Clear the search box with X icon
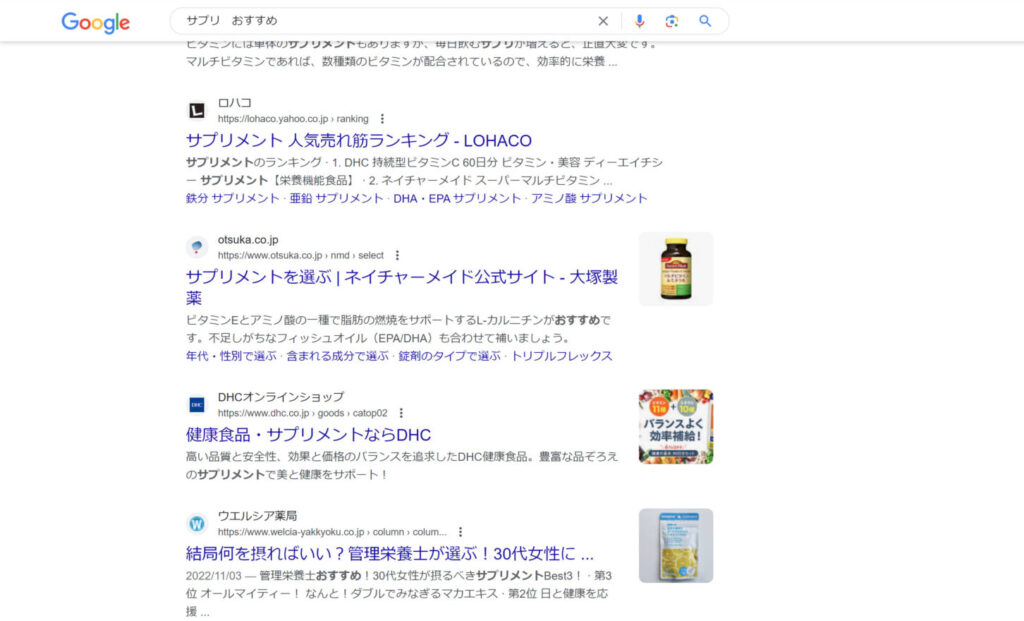Image resolution: width=1024 pixels, height=621 pixels. (603, 21)
